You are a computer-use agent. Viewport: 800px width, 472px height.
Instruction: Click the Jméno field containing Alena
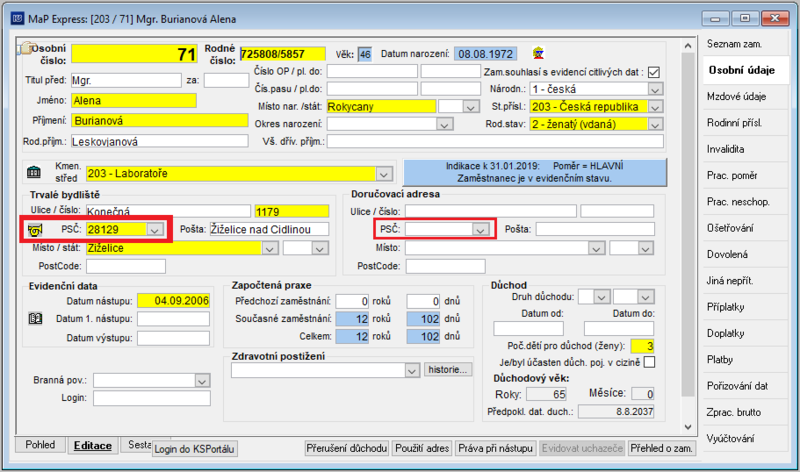[134, 101]
